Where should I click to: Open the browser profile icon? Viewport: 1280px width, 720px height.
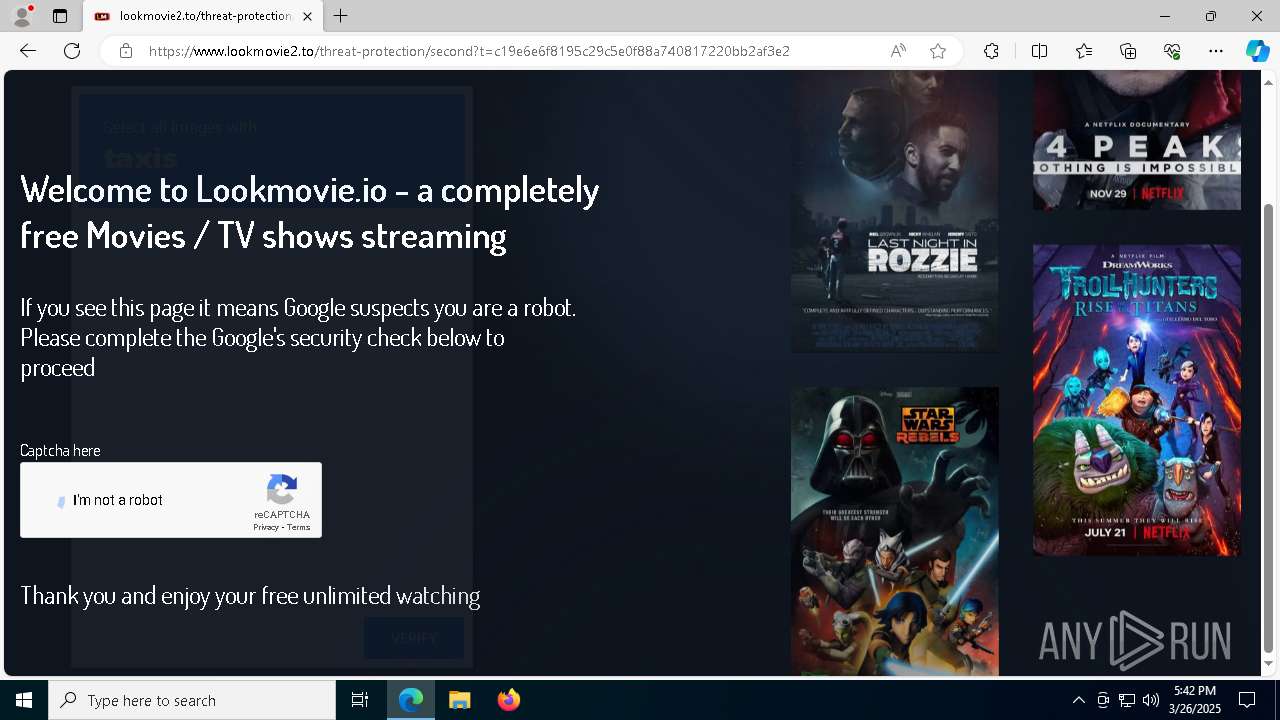tap(22, 16)
